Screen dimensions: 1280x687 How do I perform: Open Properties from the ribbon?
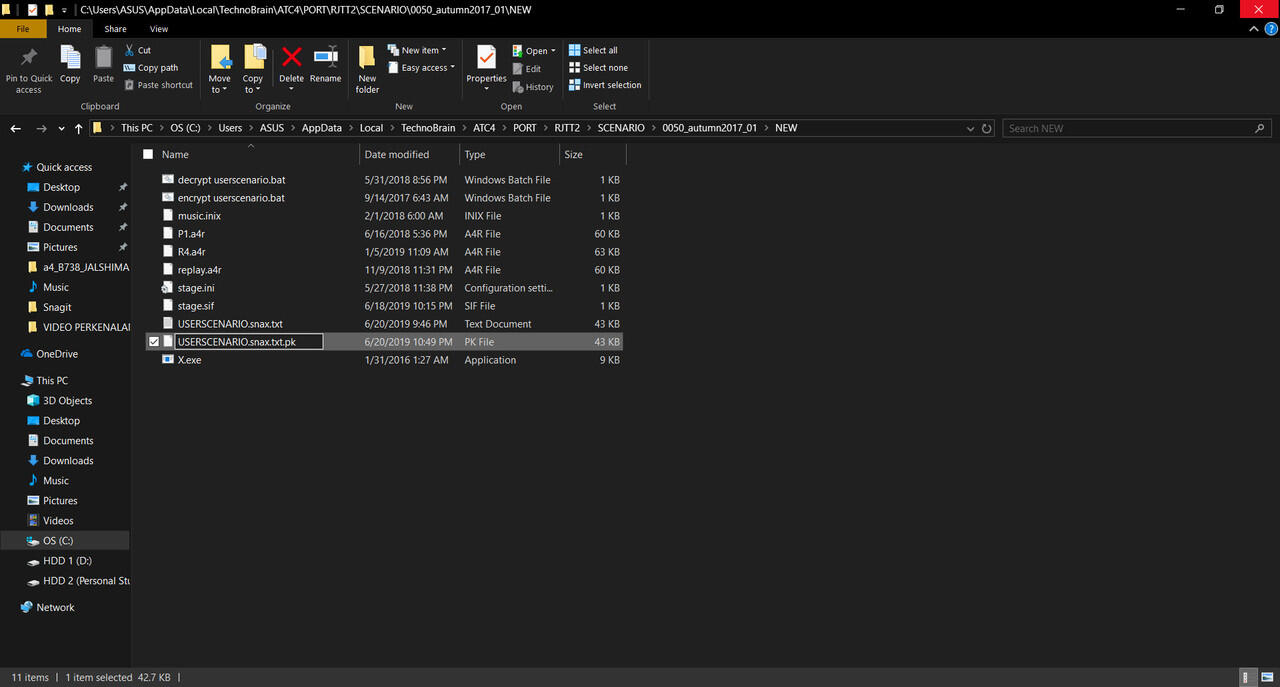[486, 58]
